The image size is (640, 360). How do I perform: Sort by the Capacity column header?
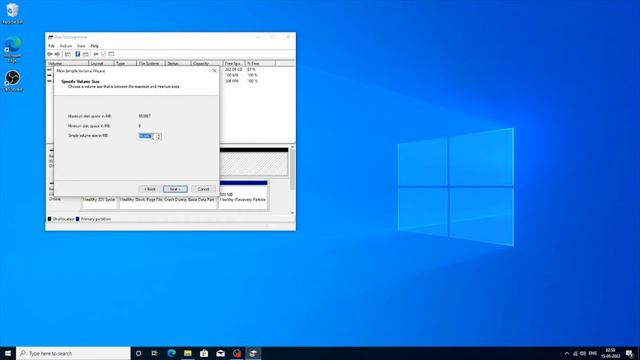tap(207, 63)
